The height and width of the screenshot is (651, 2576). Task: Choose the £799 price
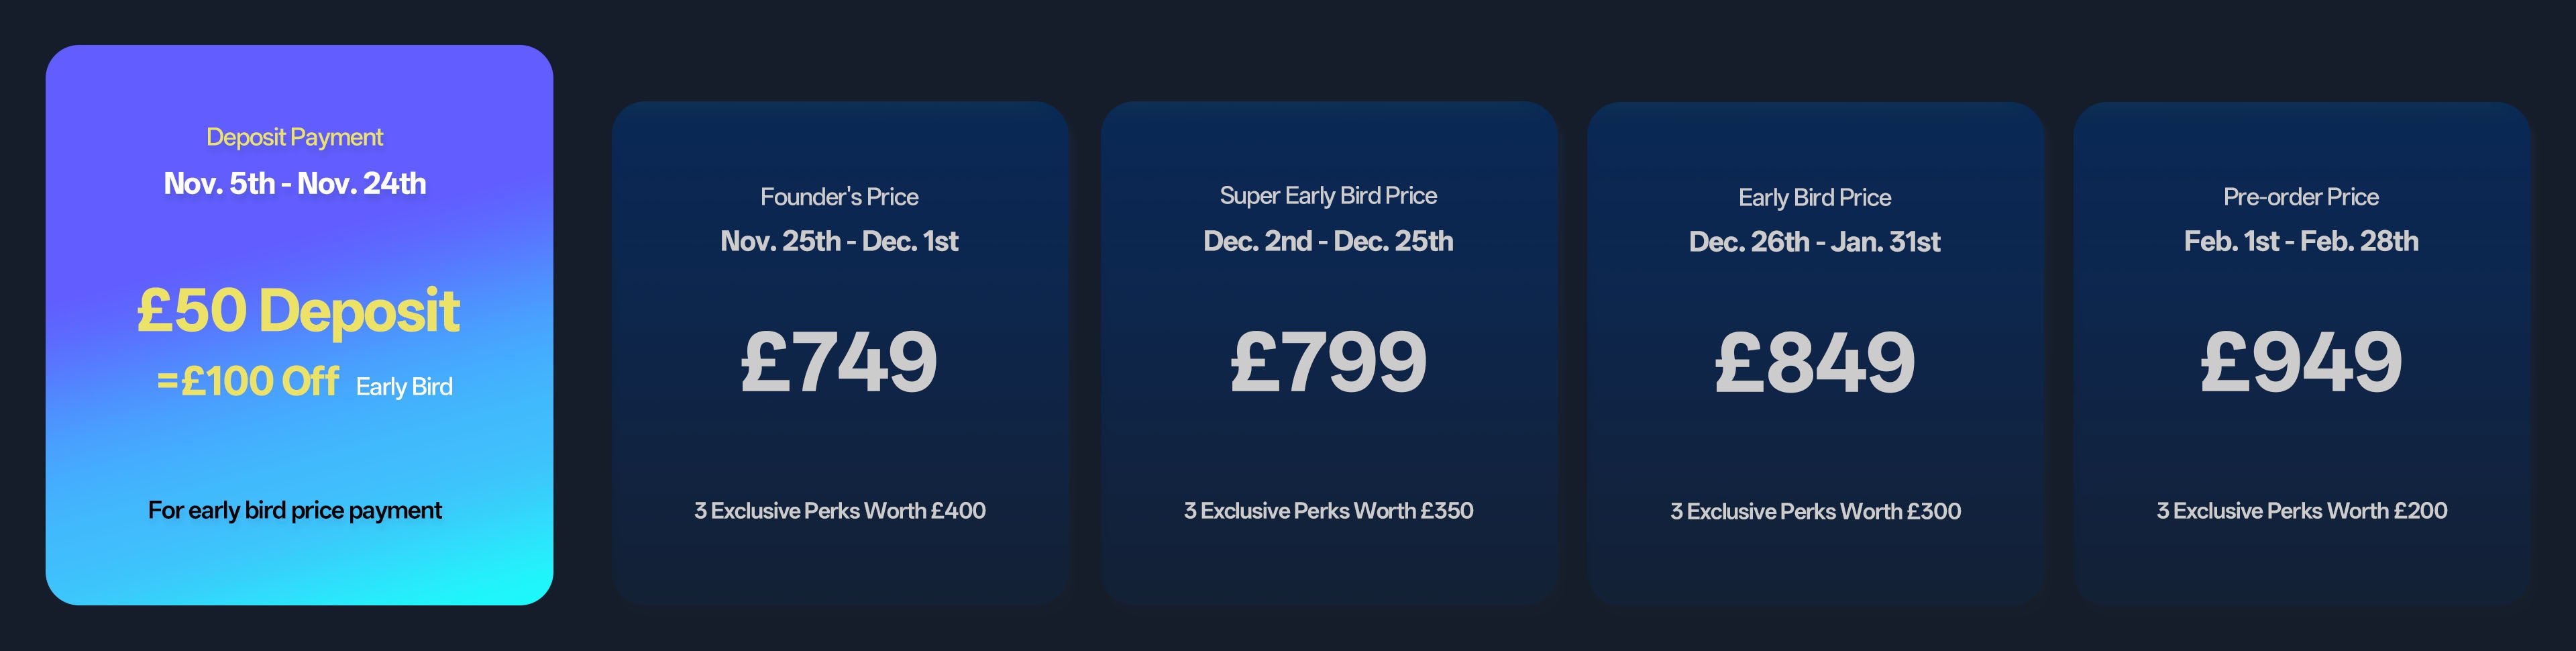(1328, 361)
